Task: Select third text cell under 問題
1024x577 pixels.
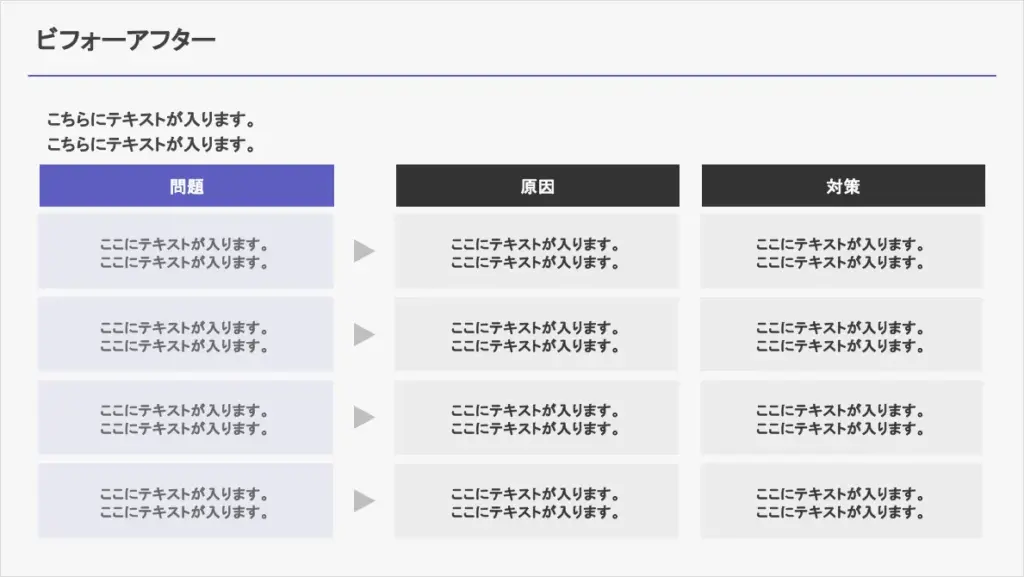Action: [186, 417]
